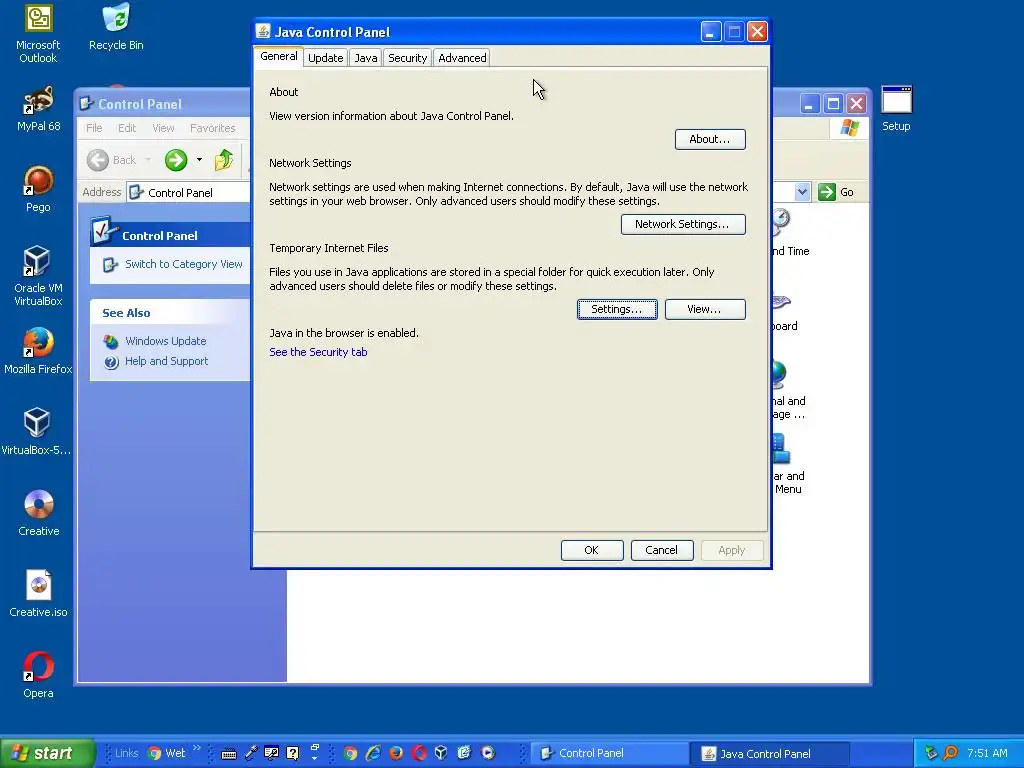This screenshot has width=1024, height=768.
Task: Open the Forward button dropdown arrow
Action: click(x=199, y=160)
